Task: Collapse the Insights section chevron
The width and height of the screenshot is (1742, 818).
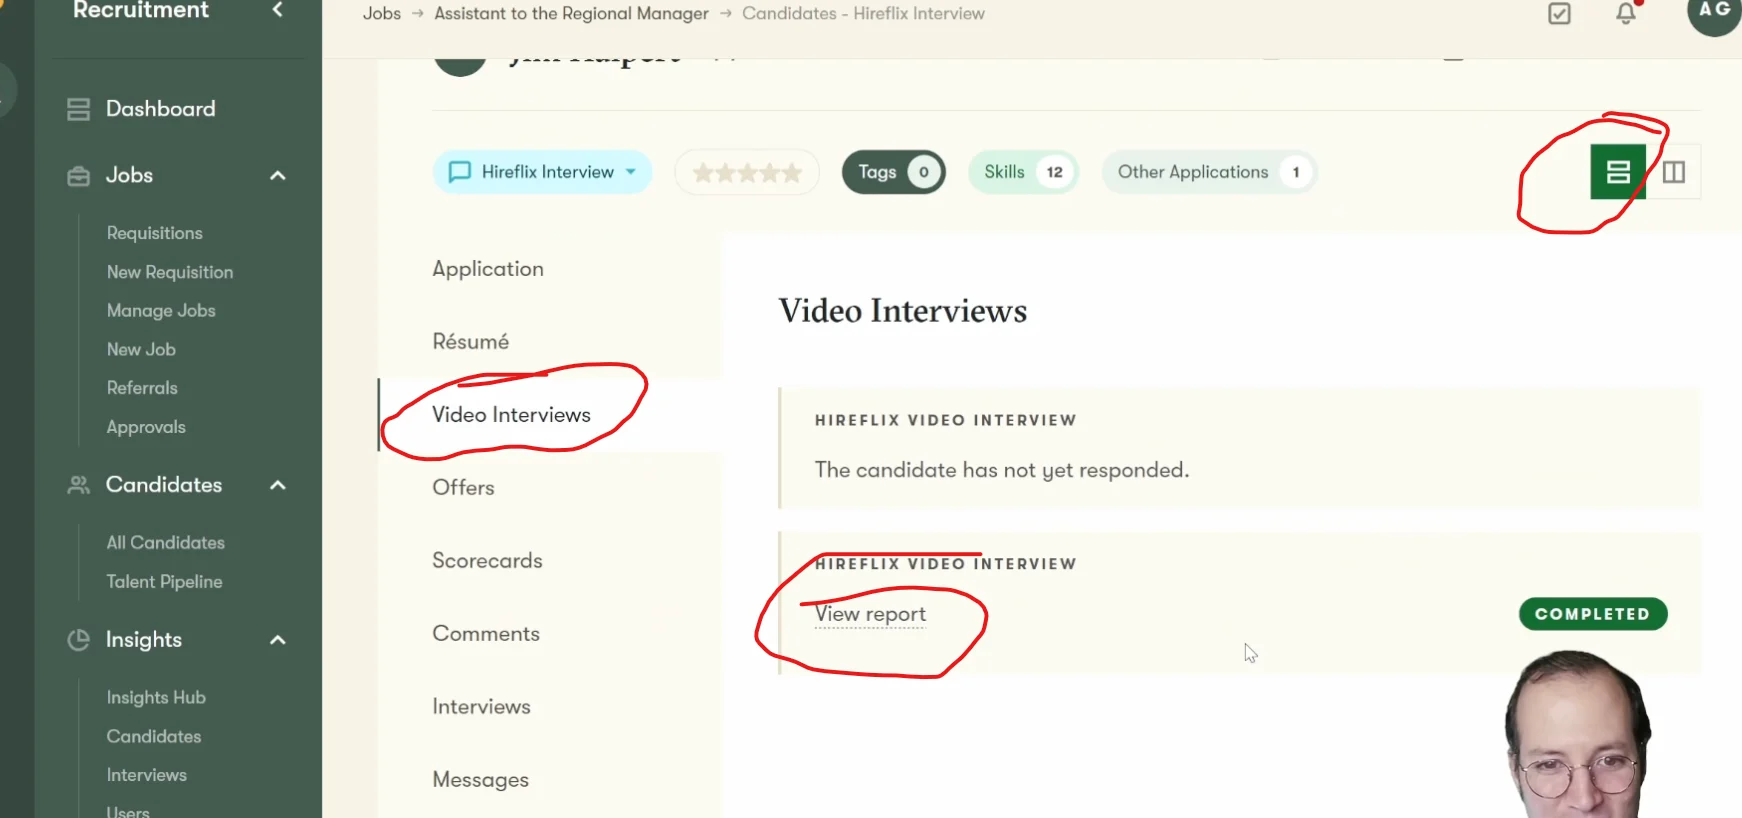Action: [278, 640]
